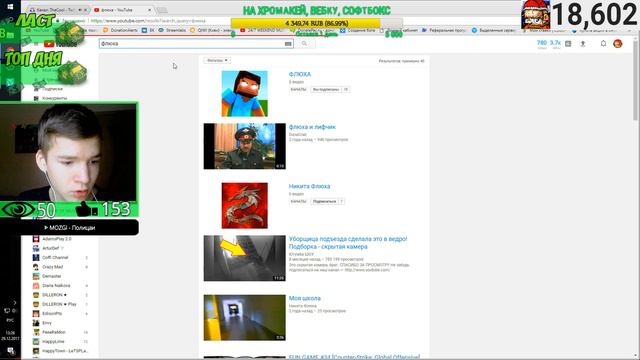Screen dimensions: 640x360
Task: Open the DonationAlerts bookmark
Action: click(120, 30)
